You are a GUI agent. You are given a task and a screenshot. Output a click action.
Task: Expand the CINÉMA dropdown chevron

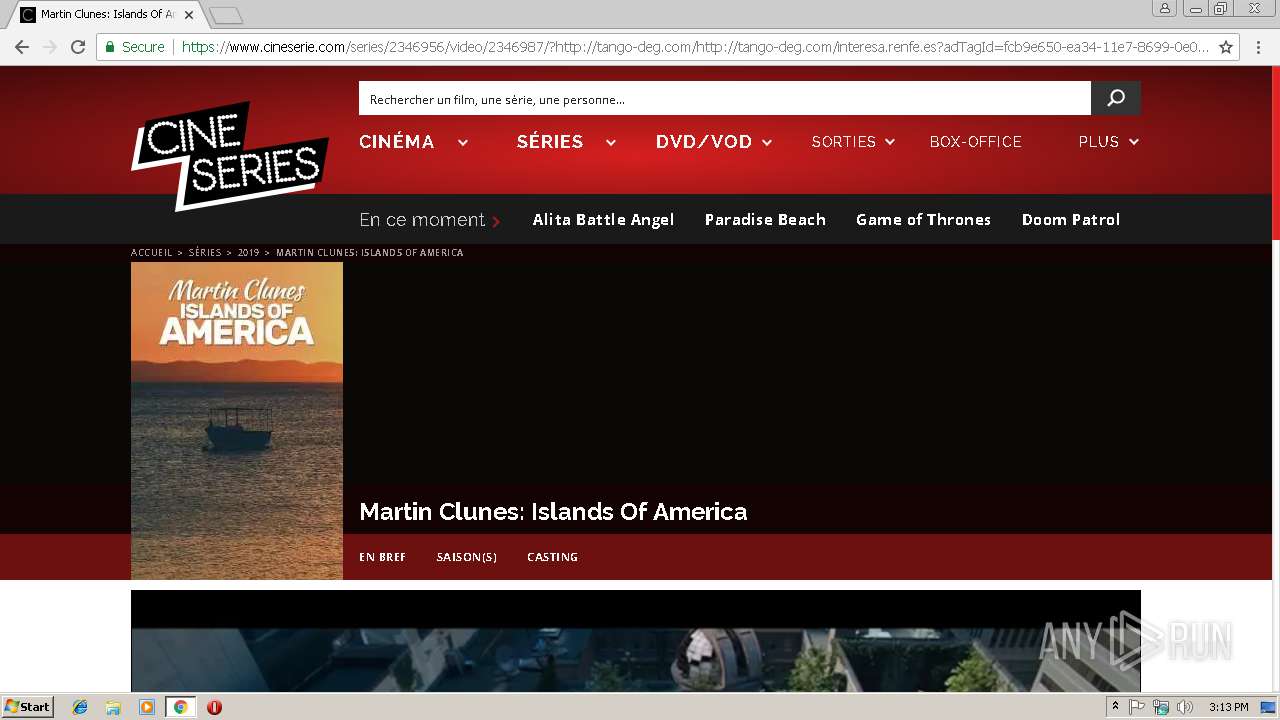pos(463,142)
